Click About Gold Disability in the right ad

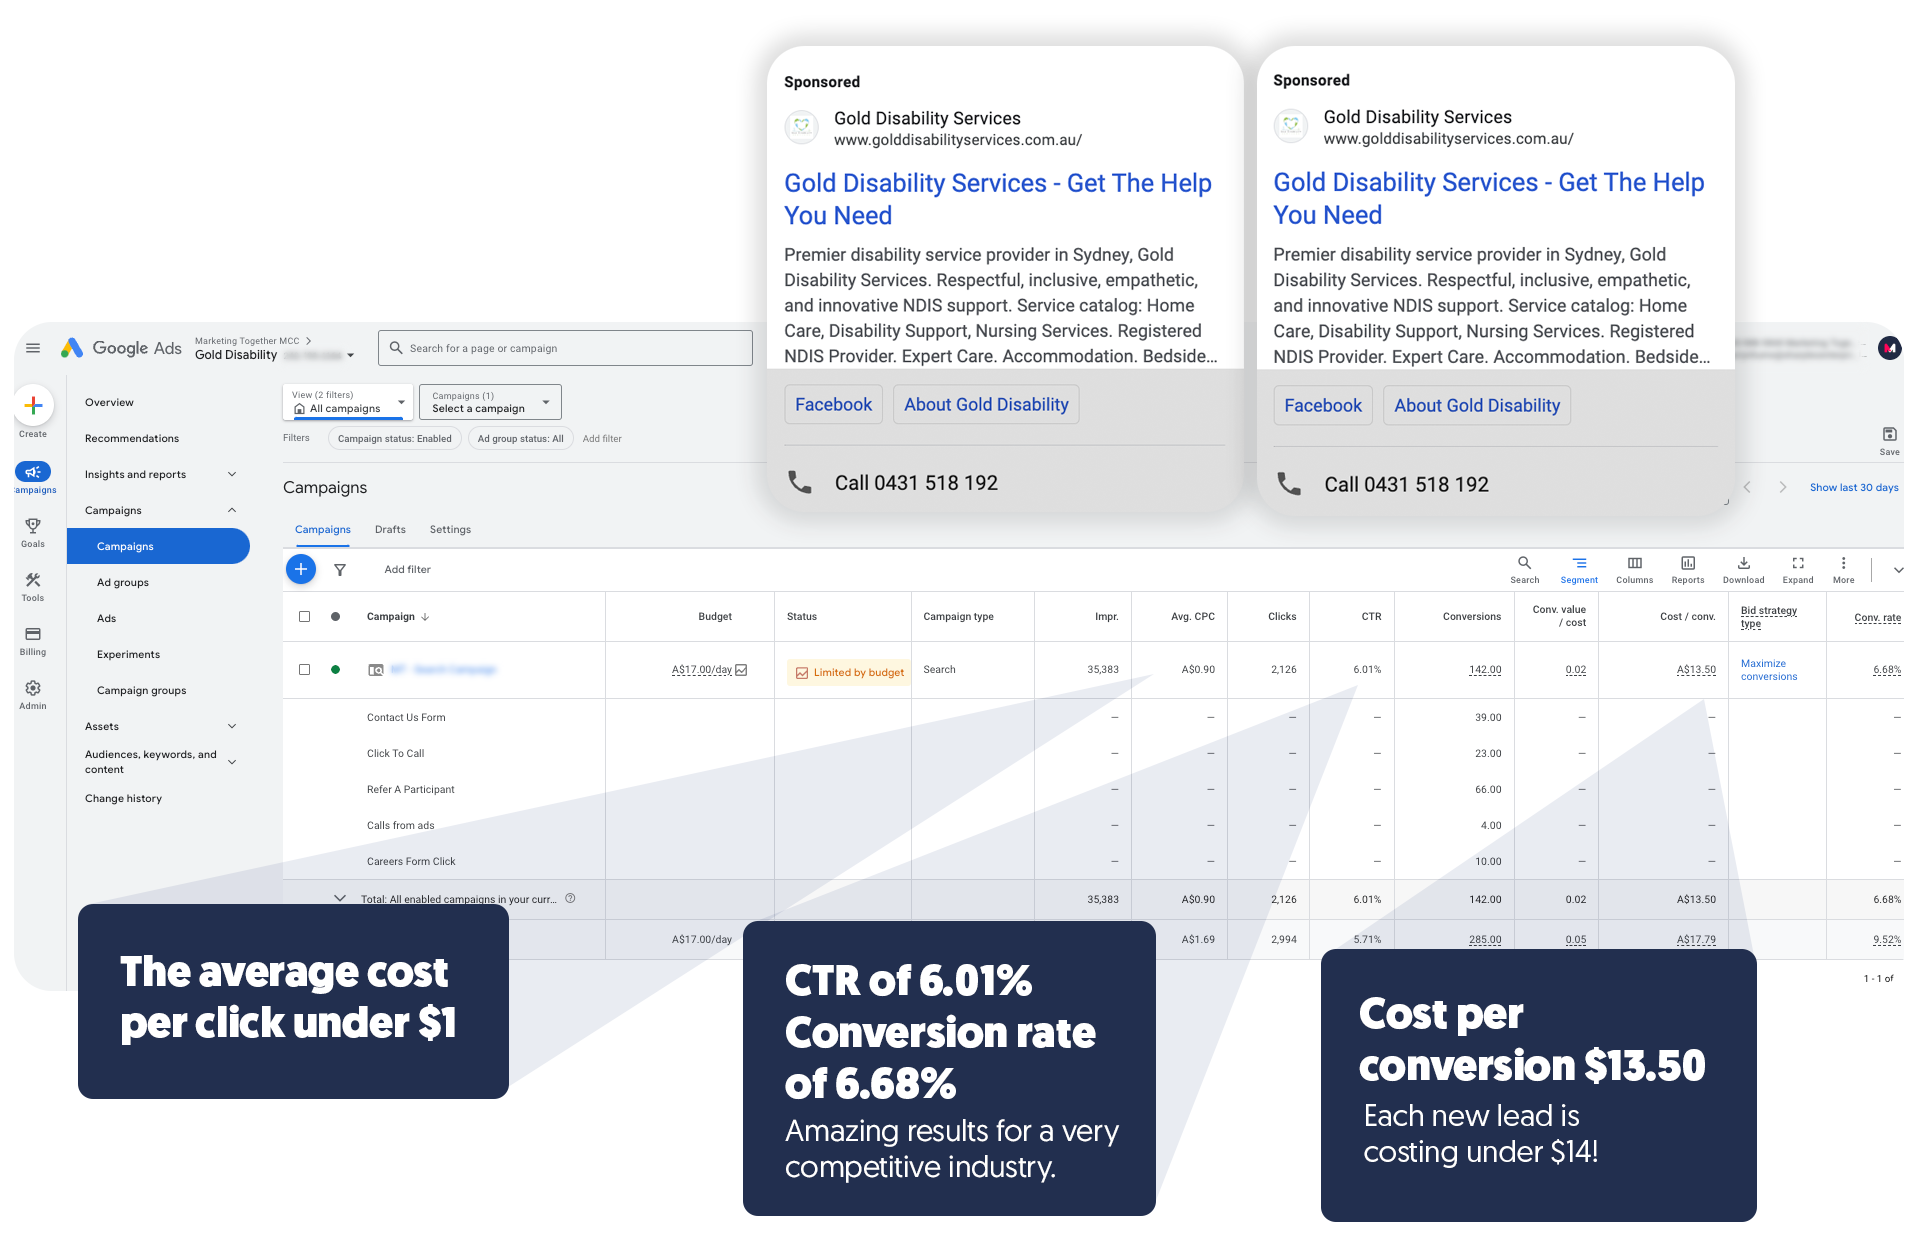[1476, 405]
